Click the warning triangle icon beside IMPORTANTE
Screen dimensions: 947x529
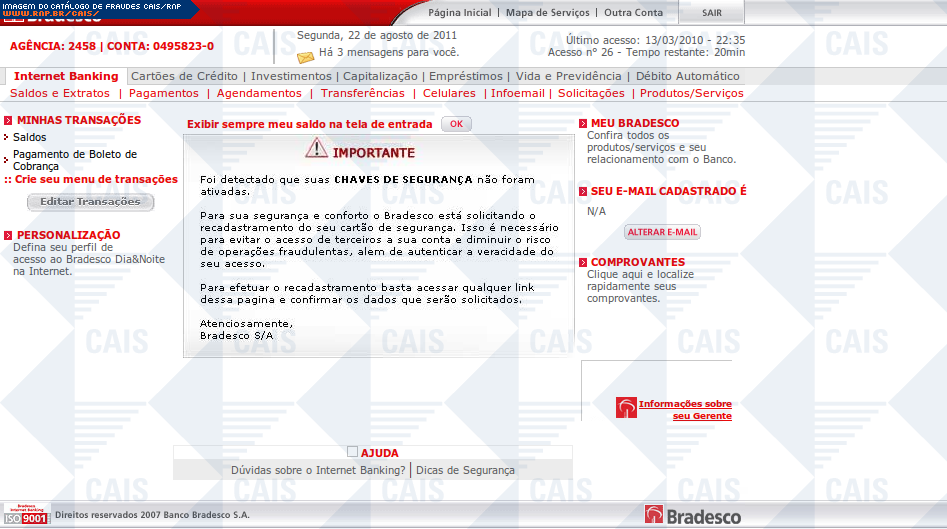(x=316, y=149)
